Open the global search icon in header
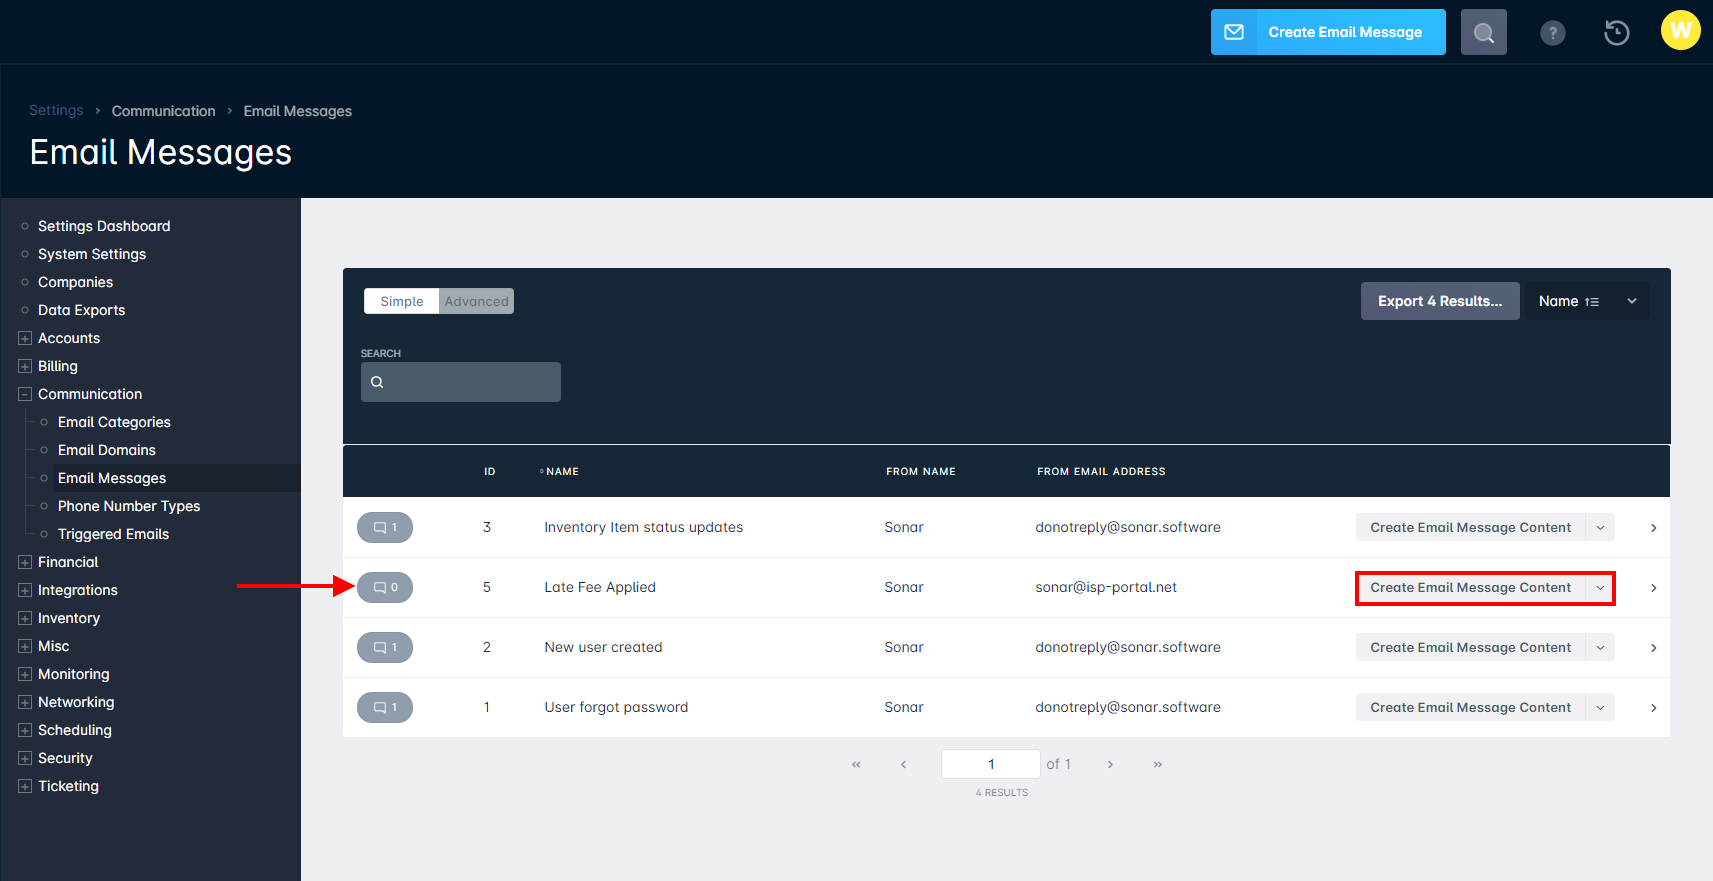1713x881 pixels. pos(1484,32)
